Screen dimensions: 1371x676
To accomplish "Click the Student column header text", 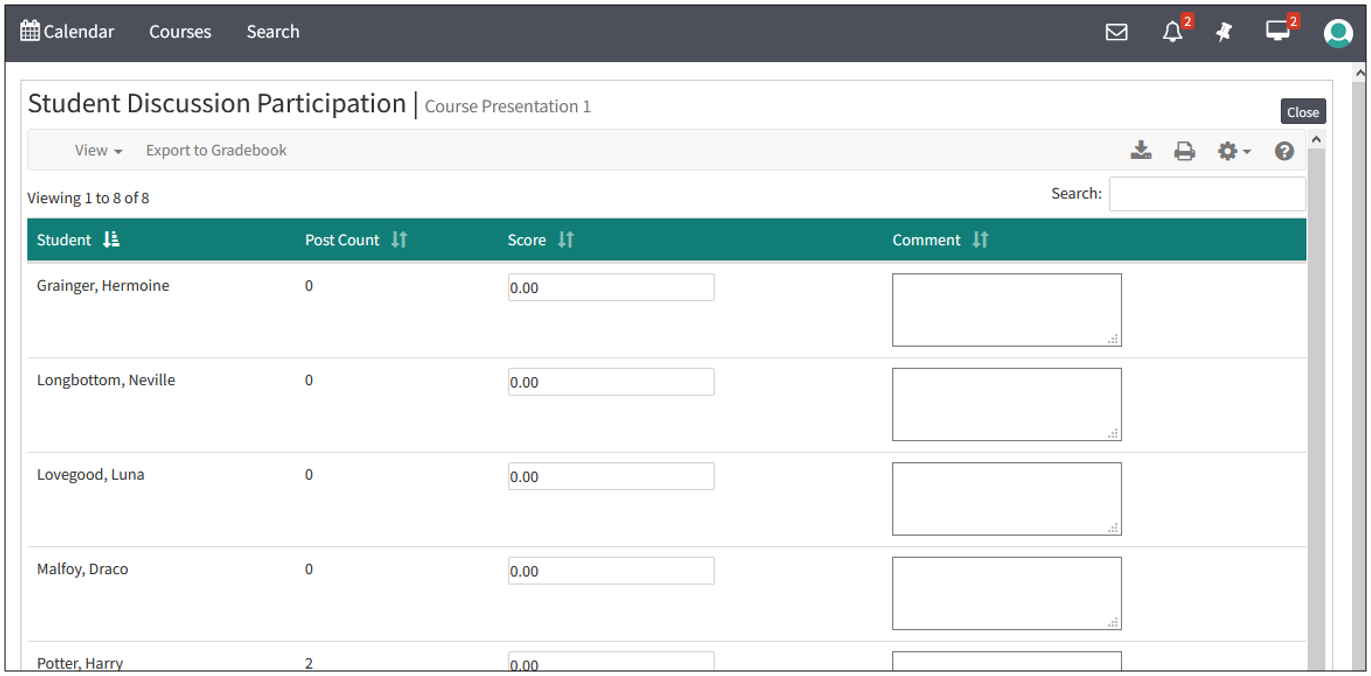I will (64, 240).
